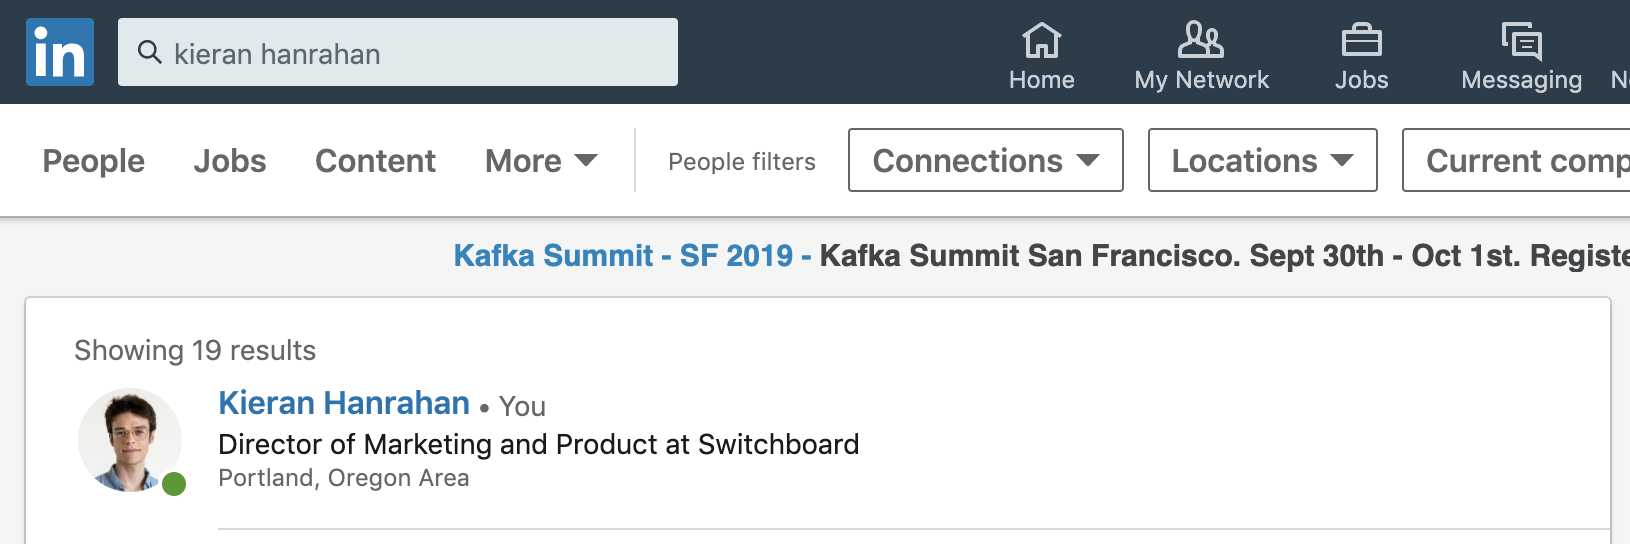Click 'Director of Marketing and Product at Switchboard'
The width and height of the screenshot is (1630, 544).
click(539, 444)
